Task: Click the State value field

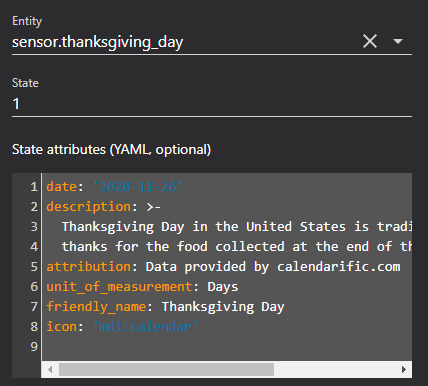Action: pos(212,104)
